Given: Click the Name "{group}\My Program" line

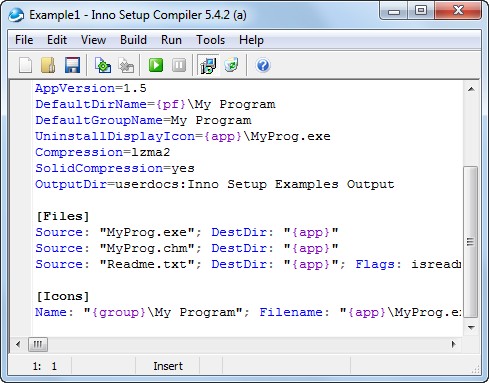Looking at the screenshot, I should pyautogui.click(x=248, y=312).
